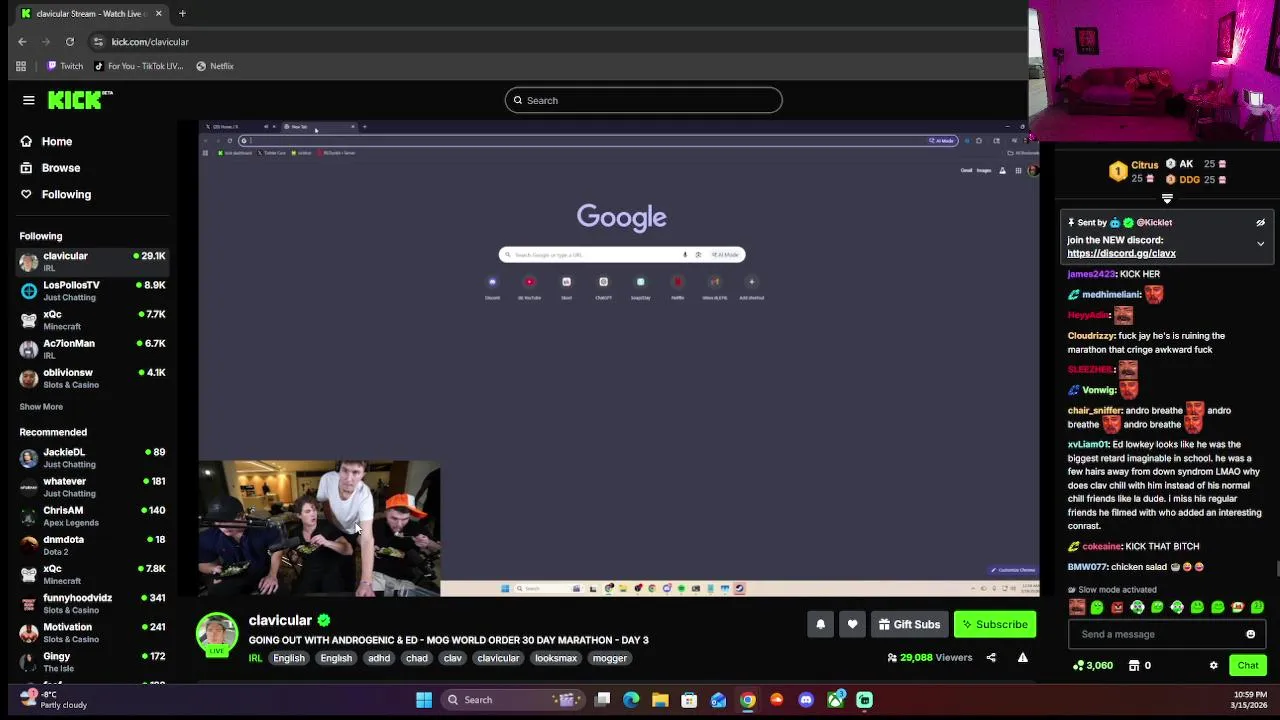Open funnyhoodvidz recommended channel
Image resolution: width=1280 pixels, height=720 pixels.
(x=92, y=603)
